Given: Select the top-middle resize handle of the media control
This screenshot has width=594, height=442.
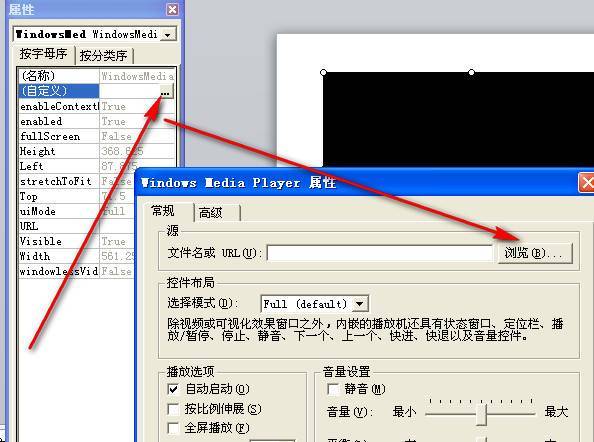Looking at the screenshot, I should pos(471,72).
